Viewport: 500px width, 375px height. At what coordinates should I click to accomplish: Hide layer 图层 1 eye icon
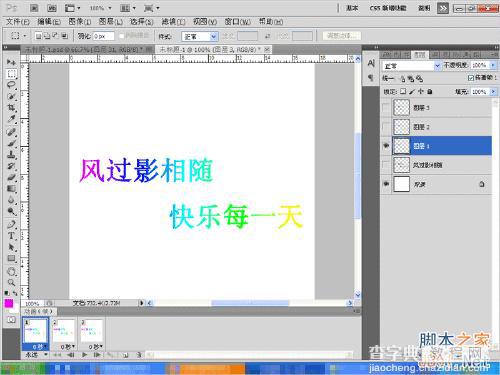[x=386, y=146]
